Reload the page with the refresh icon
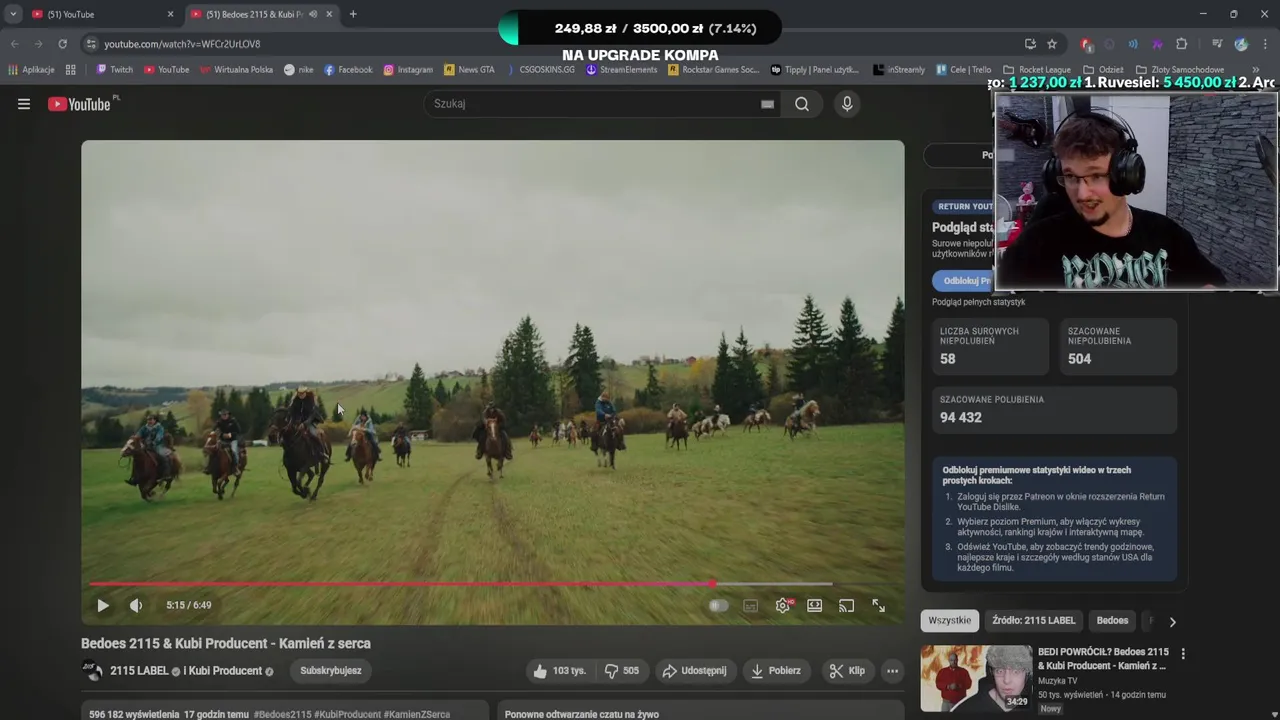This screenshot has width=1280, height=720. point(62,44)
